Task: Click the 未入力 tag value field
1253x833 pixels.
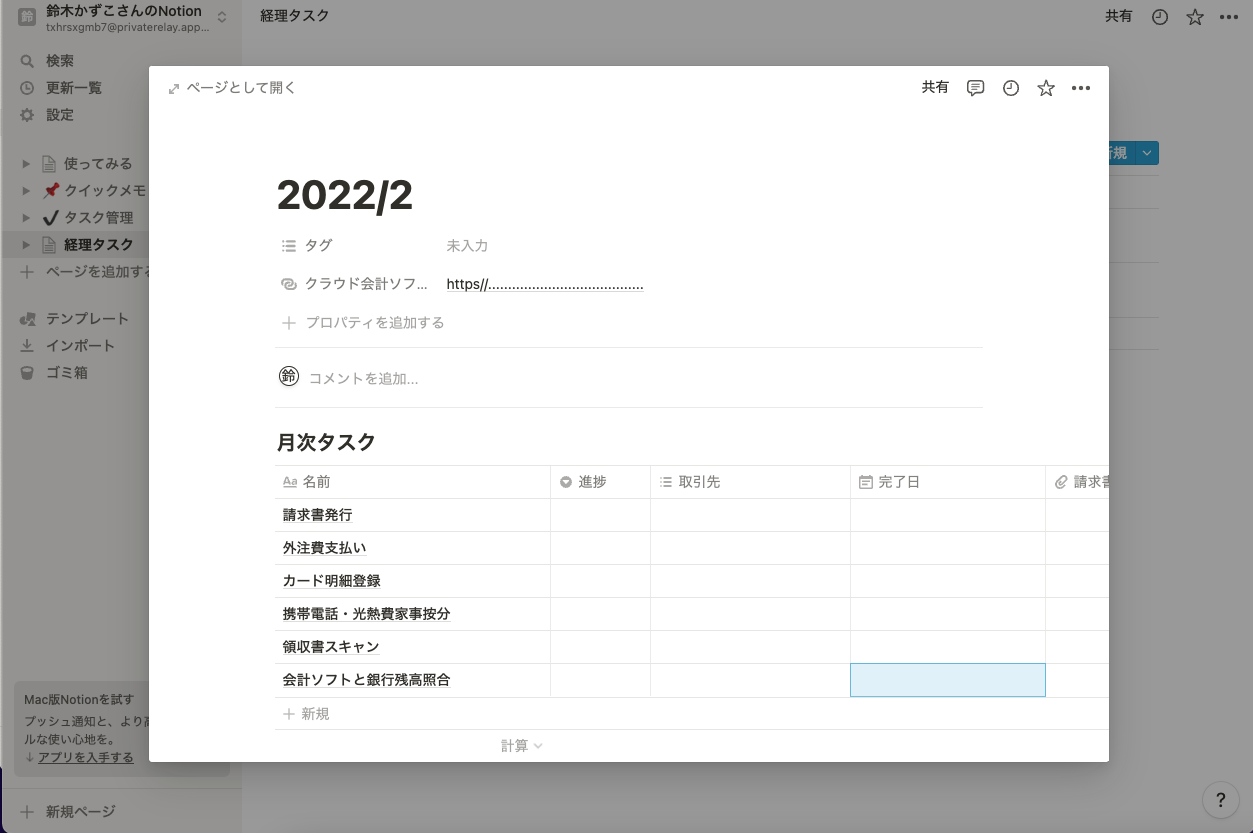Action: click(x=467, y=245)
